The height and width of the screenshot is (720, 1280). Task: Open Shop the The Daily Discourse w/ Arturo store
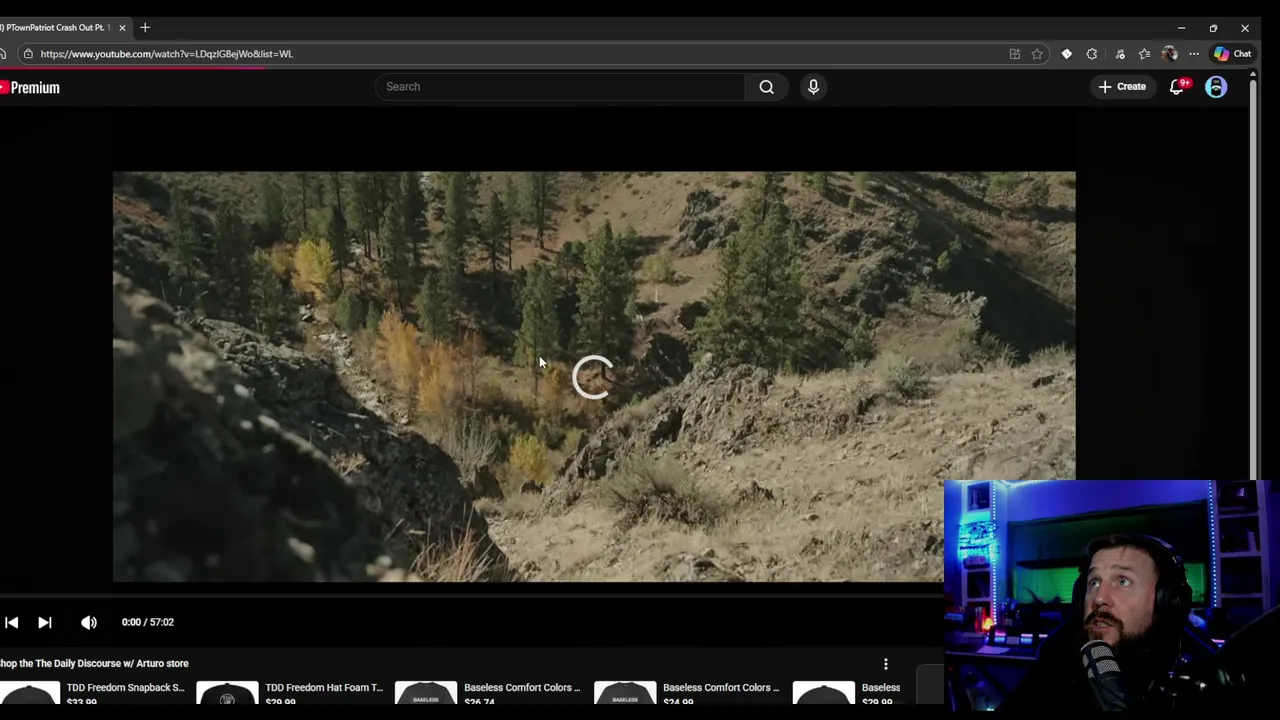pyautogui.click(x=94, y=663)
